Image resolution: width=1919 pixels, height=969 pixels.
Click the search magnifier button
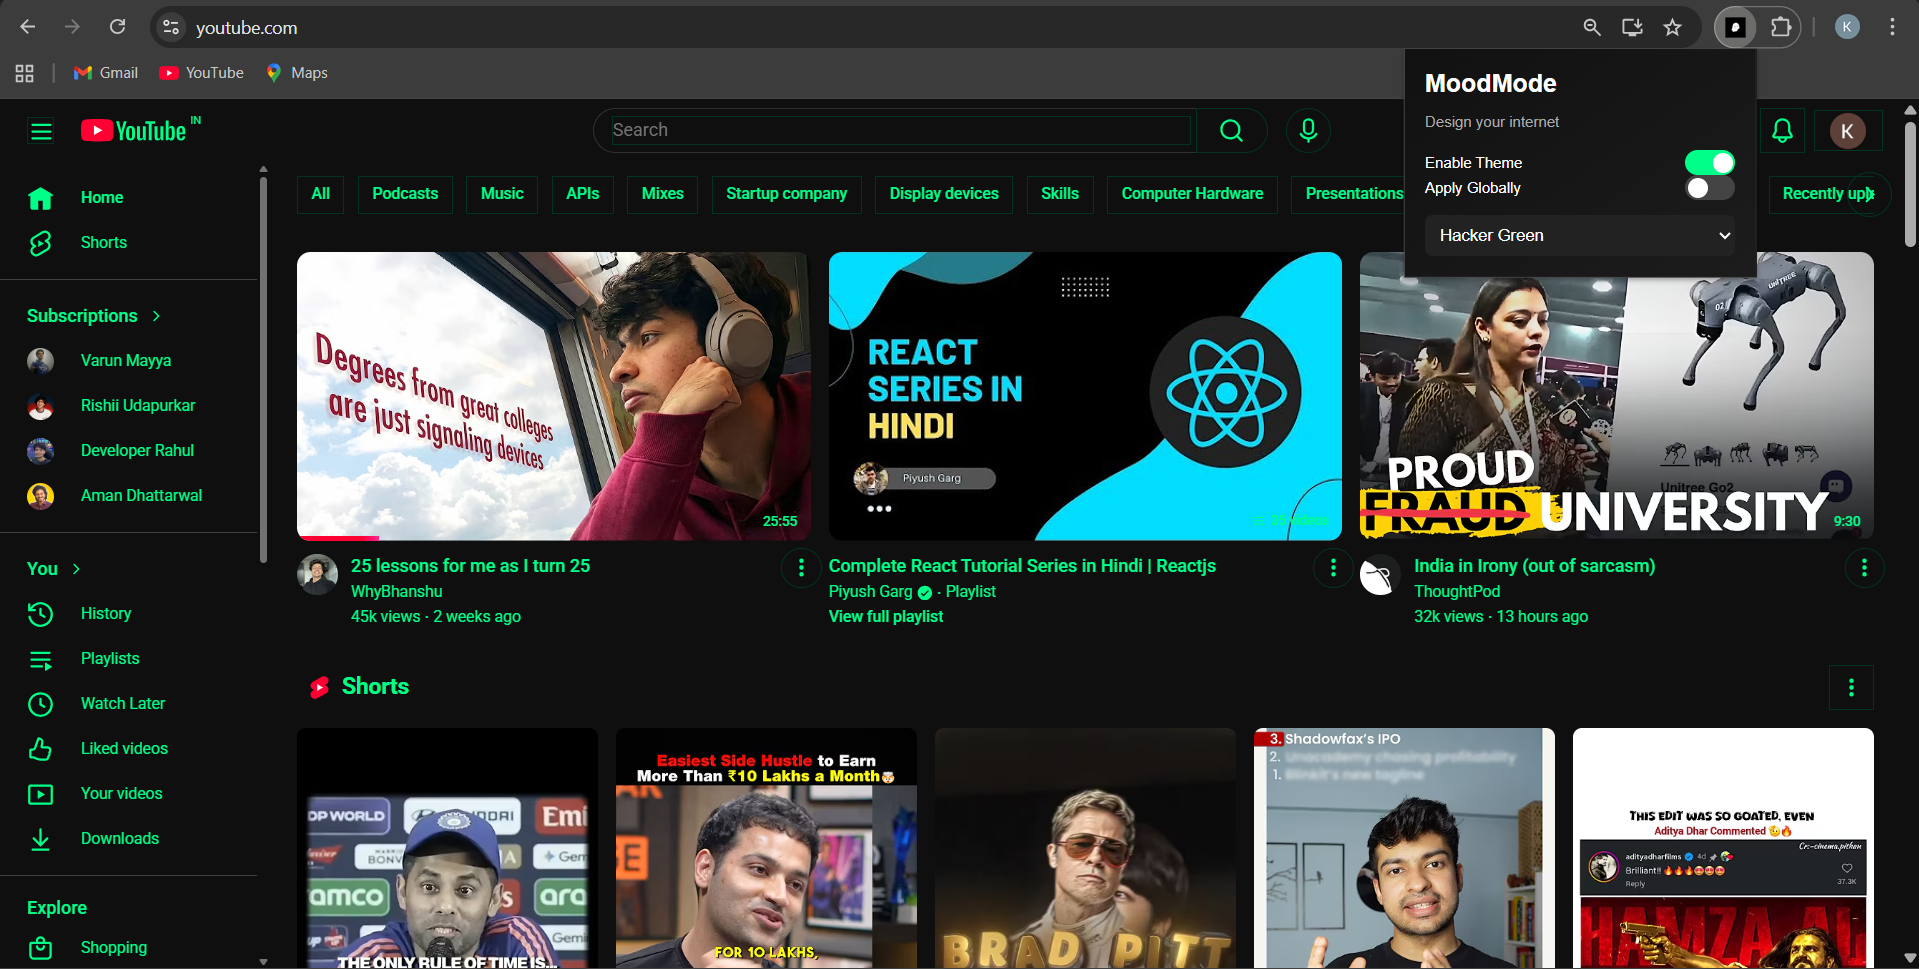click(x=1232, y=131)
